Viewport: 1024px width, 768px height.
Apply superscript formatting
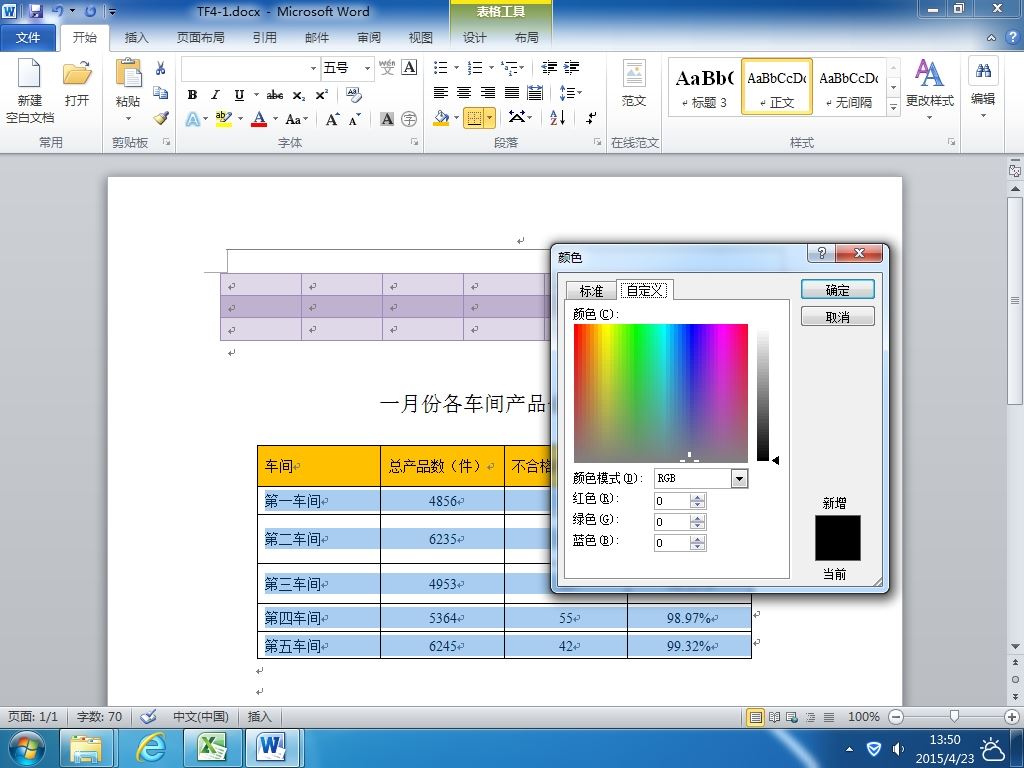[x=321, y=95]
